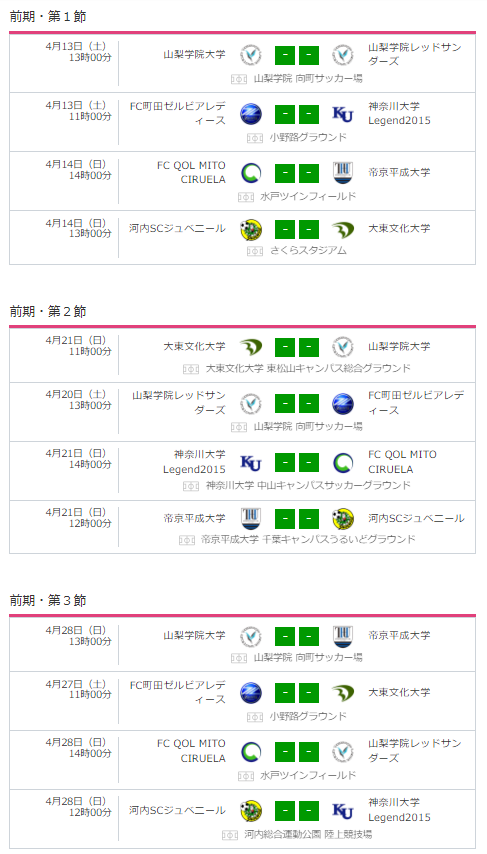Open 神奈川大学 Legend2015 team link in 第2節
Screen dimensions: 487x854
[x=194, y=462]
